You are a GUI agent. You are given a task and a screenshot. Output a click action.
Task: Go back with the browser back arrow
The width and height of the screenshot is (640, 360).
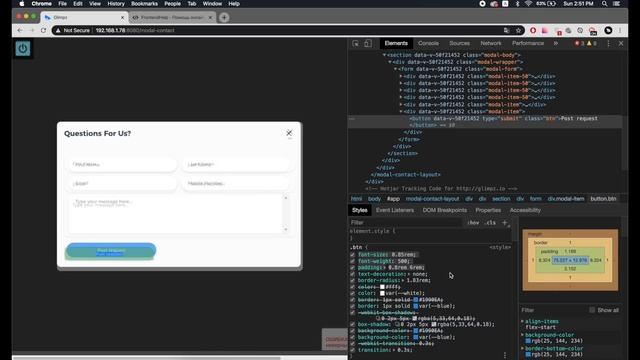tap(20, 30)
